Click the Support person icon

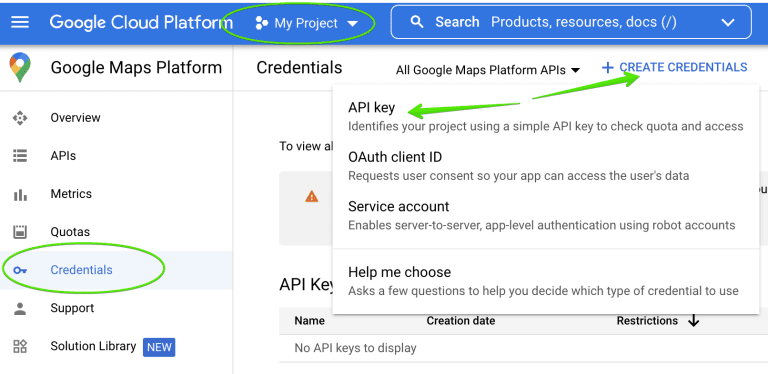click(20, 308)
